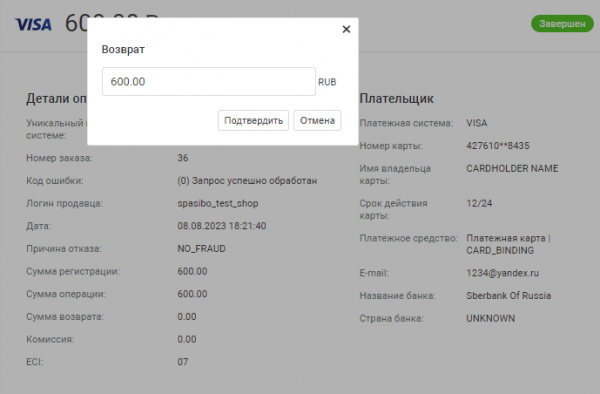Image resolution: width=600 pixels, height=394 pixels.
Task: Click the e-mail 1234@yandex.ru
Action: [x=502, y=273]
